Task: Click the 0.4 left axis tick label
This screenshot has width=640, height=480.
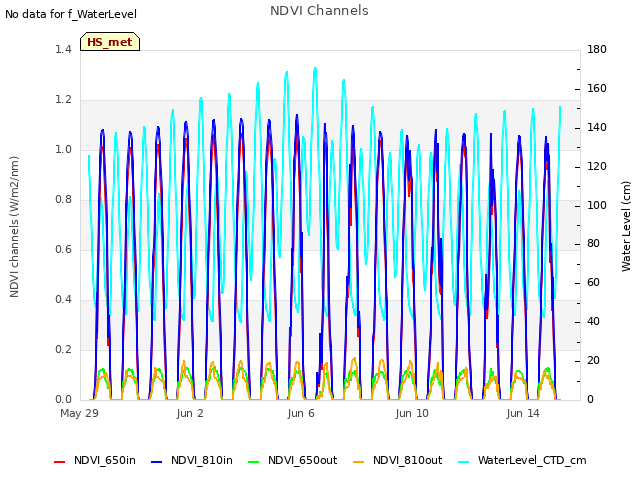Action: pyautogui.click(x=63, y=300)
